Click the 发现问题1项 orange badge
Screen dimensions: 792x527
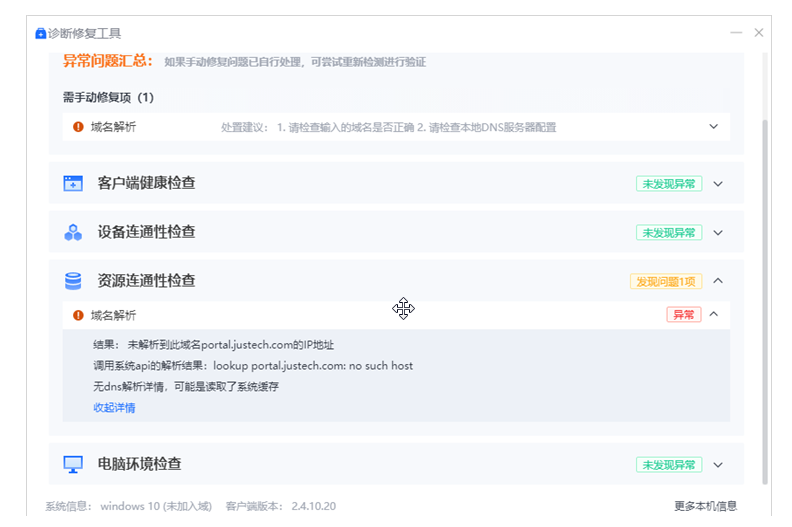(665, 281)
